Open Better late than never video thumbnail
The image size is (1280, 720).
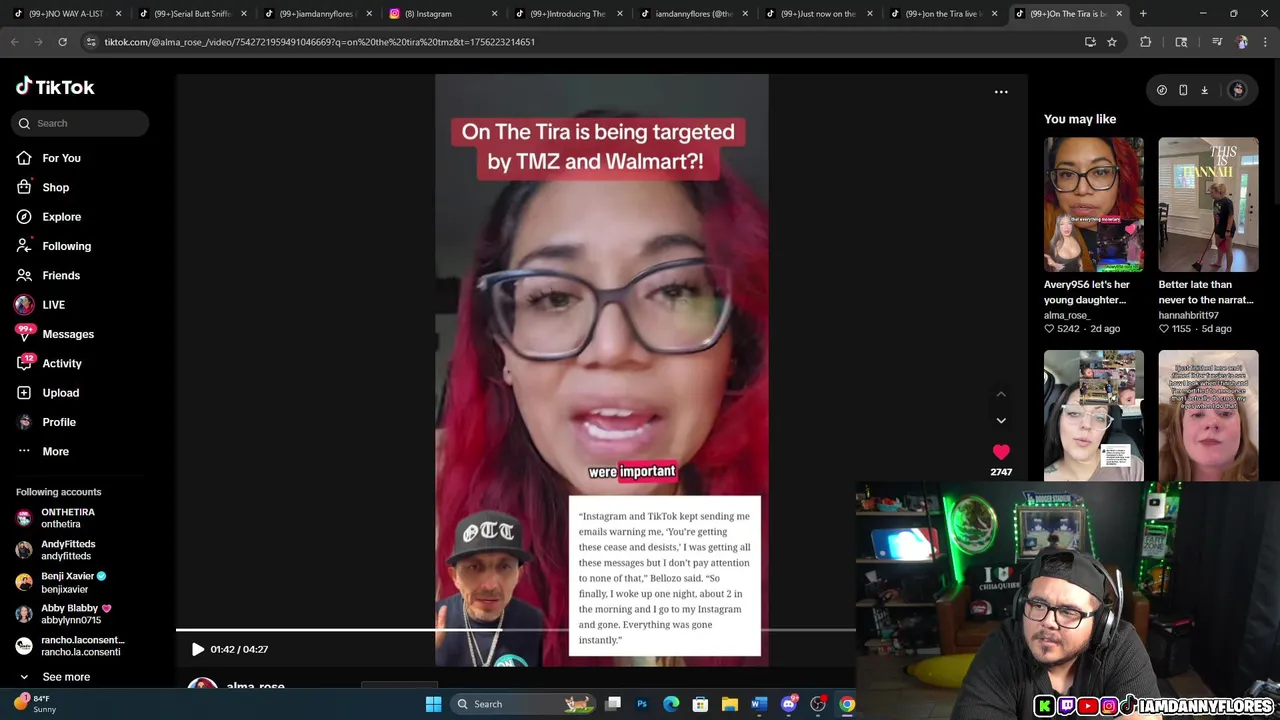(x=1208, y=204)
